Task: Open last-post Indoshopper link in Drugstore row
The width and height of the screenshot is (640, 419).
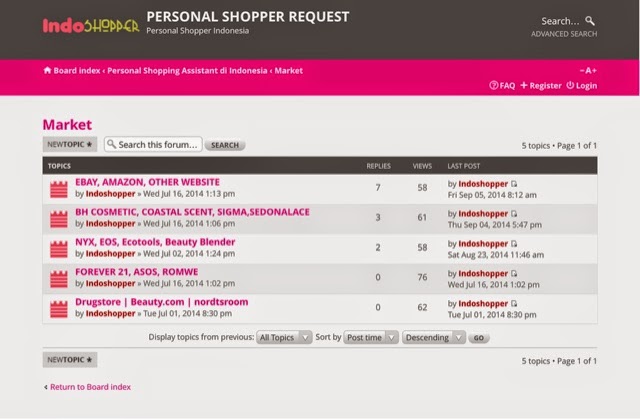Action: click(x=483, y=304)
